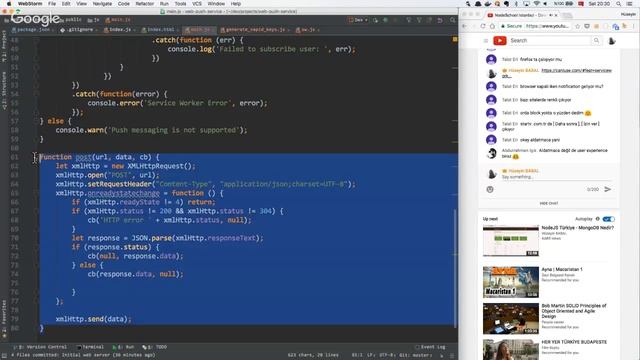This screenshot has width=640, height=360.
Task: Open Bob Martin SOLID Principles video title
Action: click(x=573, y=311)
